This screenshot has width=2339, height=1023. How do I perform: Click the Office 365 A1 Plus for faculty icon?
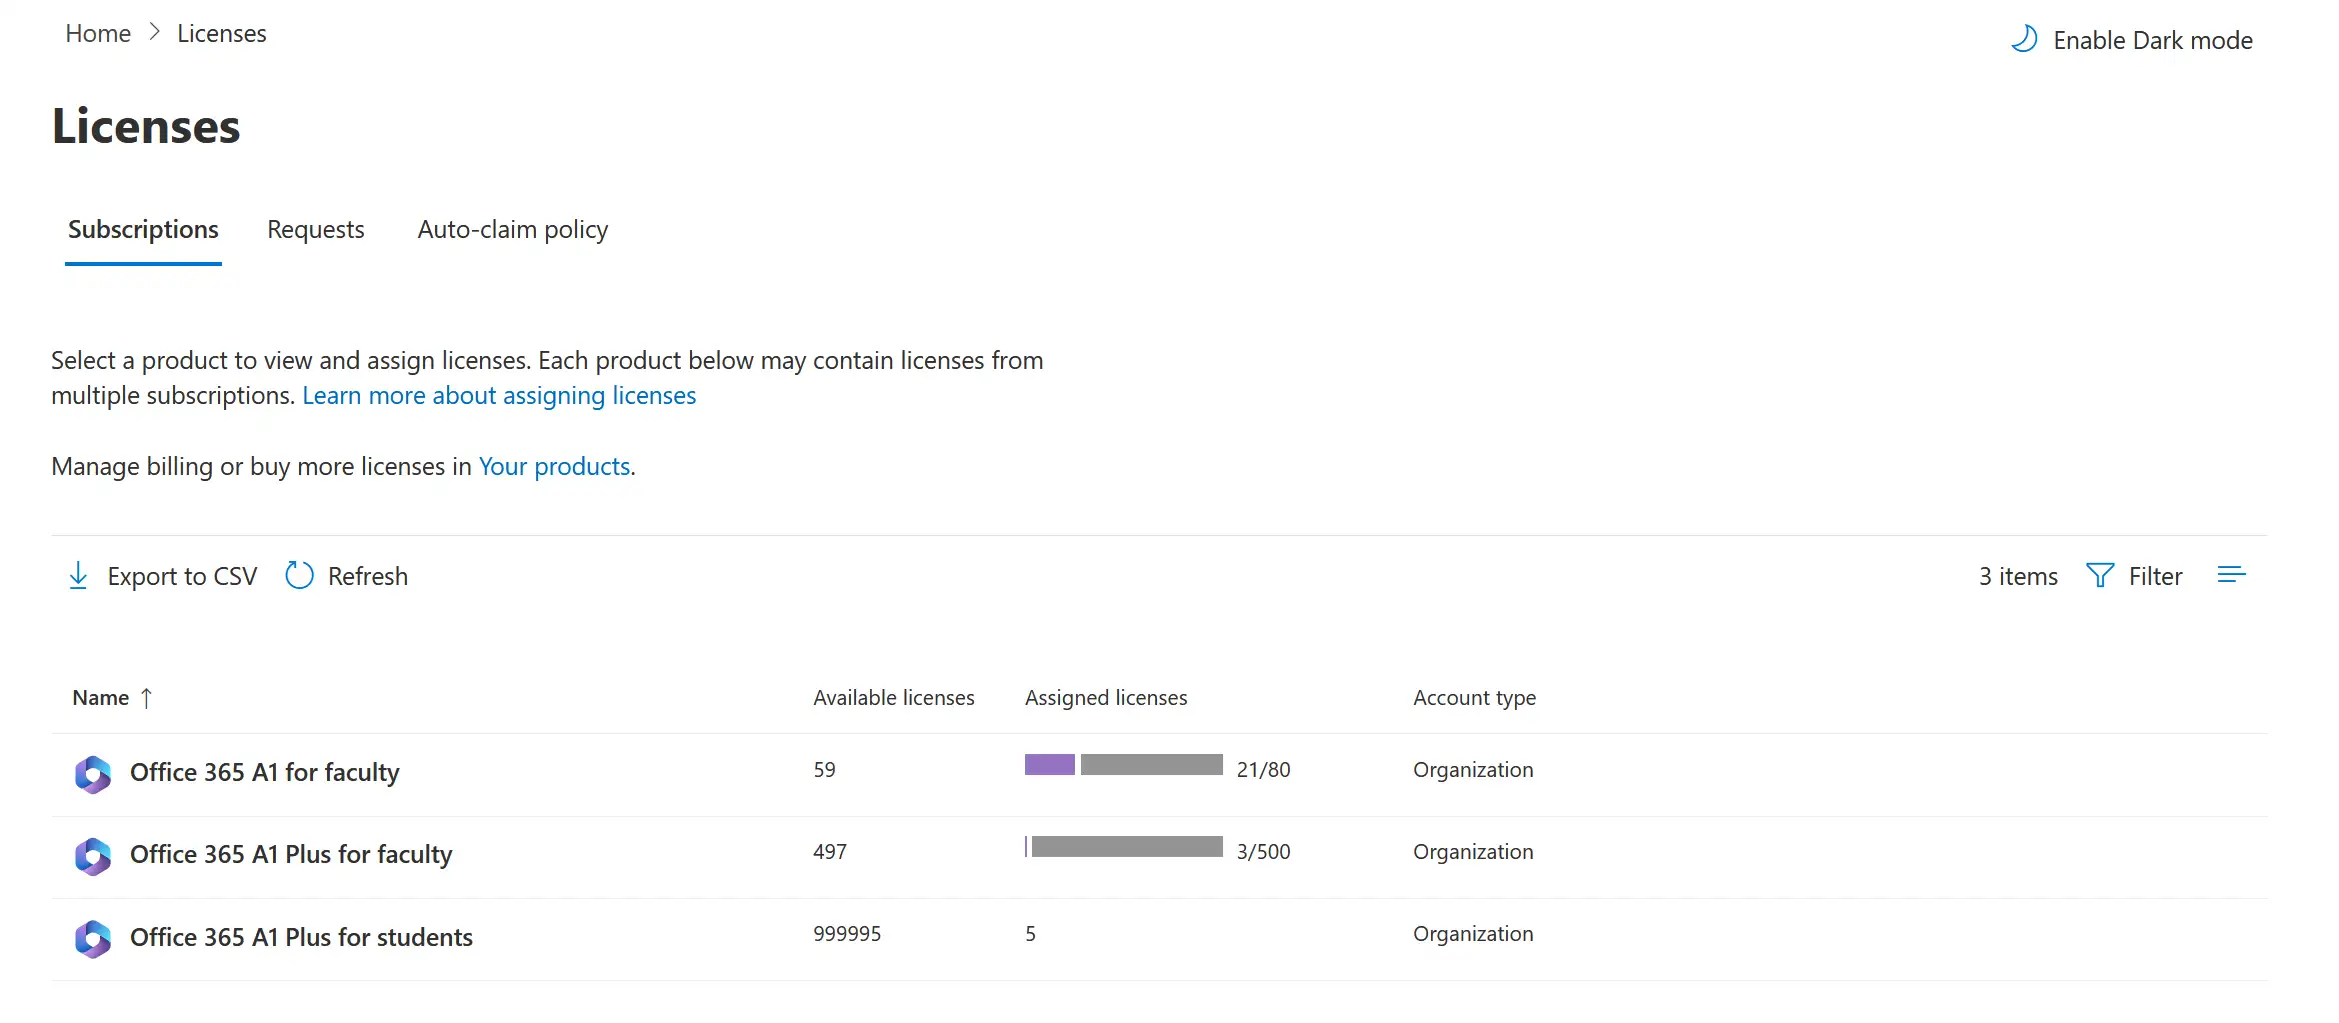(x=93, y=856)
